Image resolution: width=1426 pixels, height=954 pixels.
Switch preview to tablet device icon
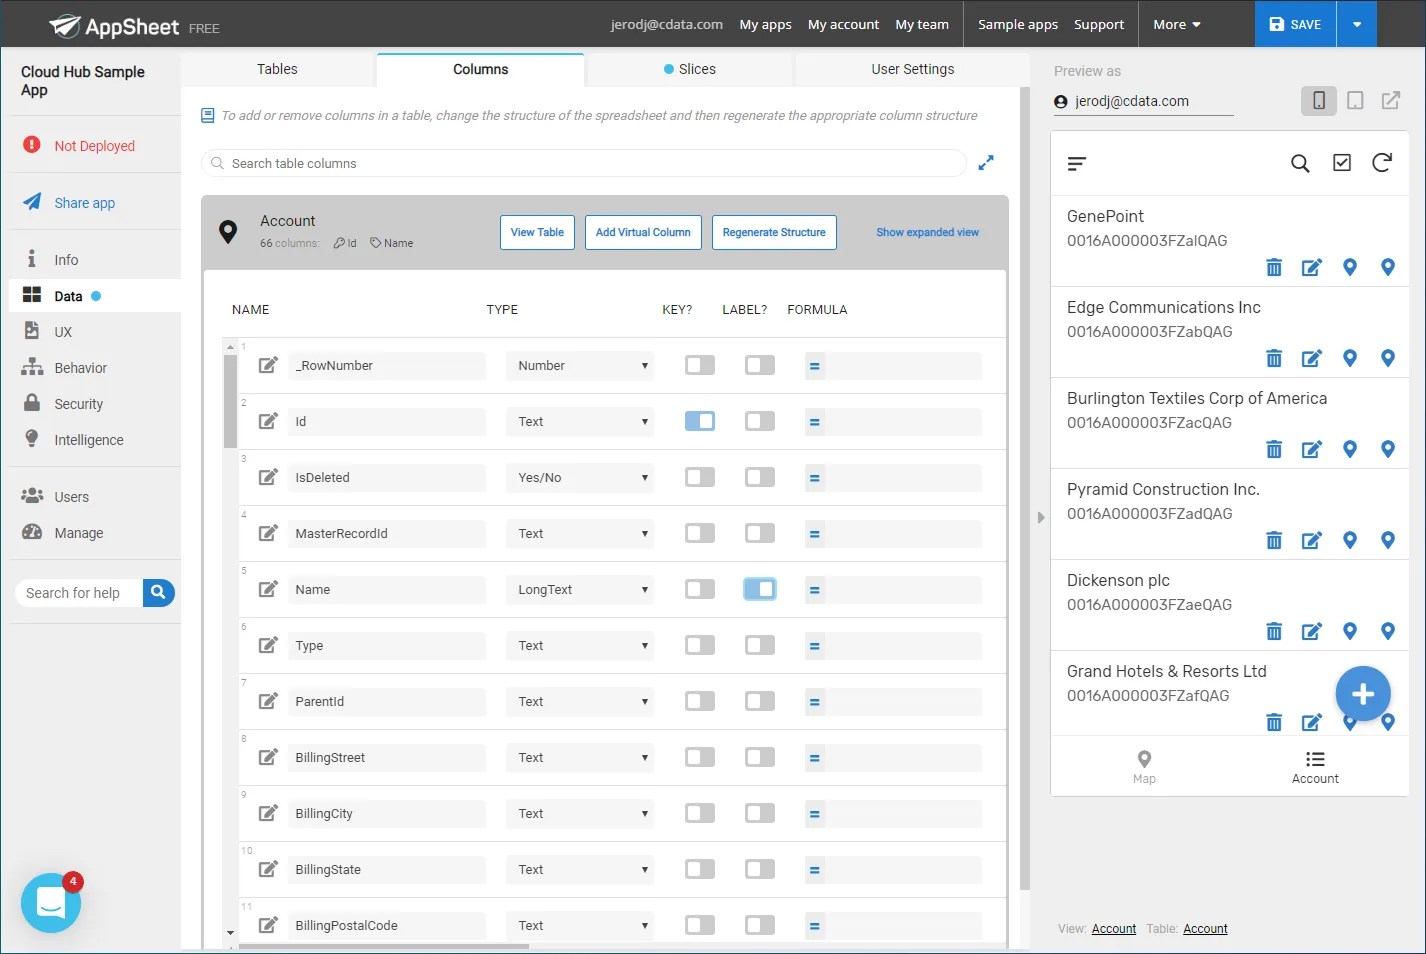tap(1355, 101)
